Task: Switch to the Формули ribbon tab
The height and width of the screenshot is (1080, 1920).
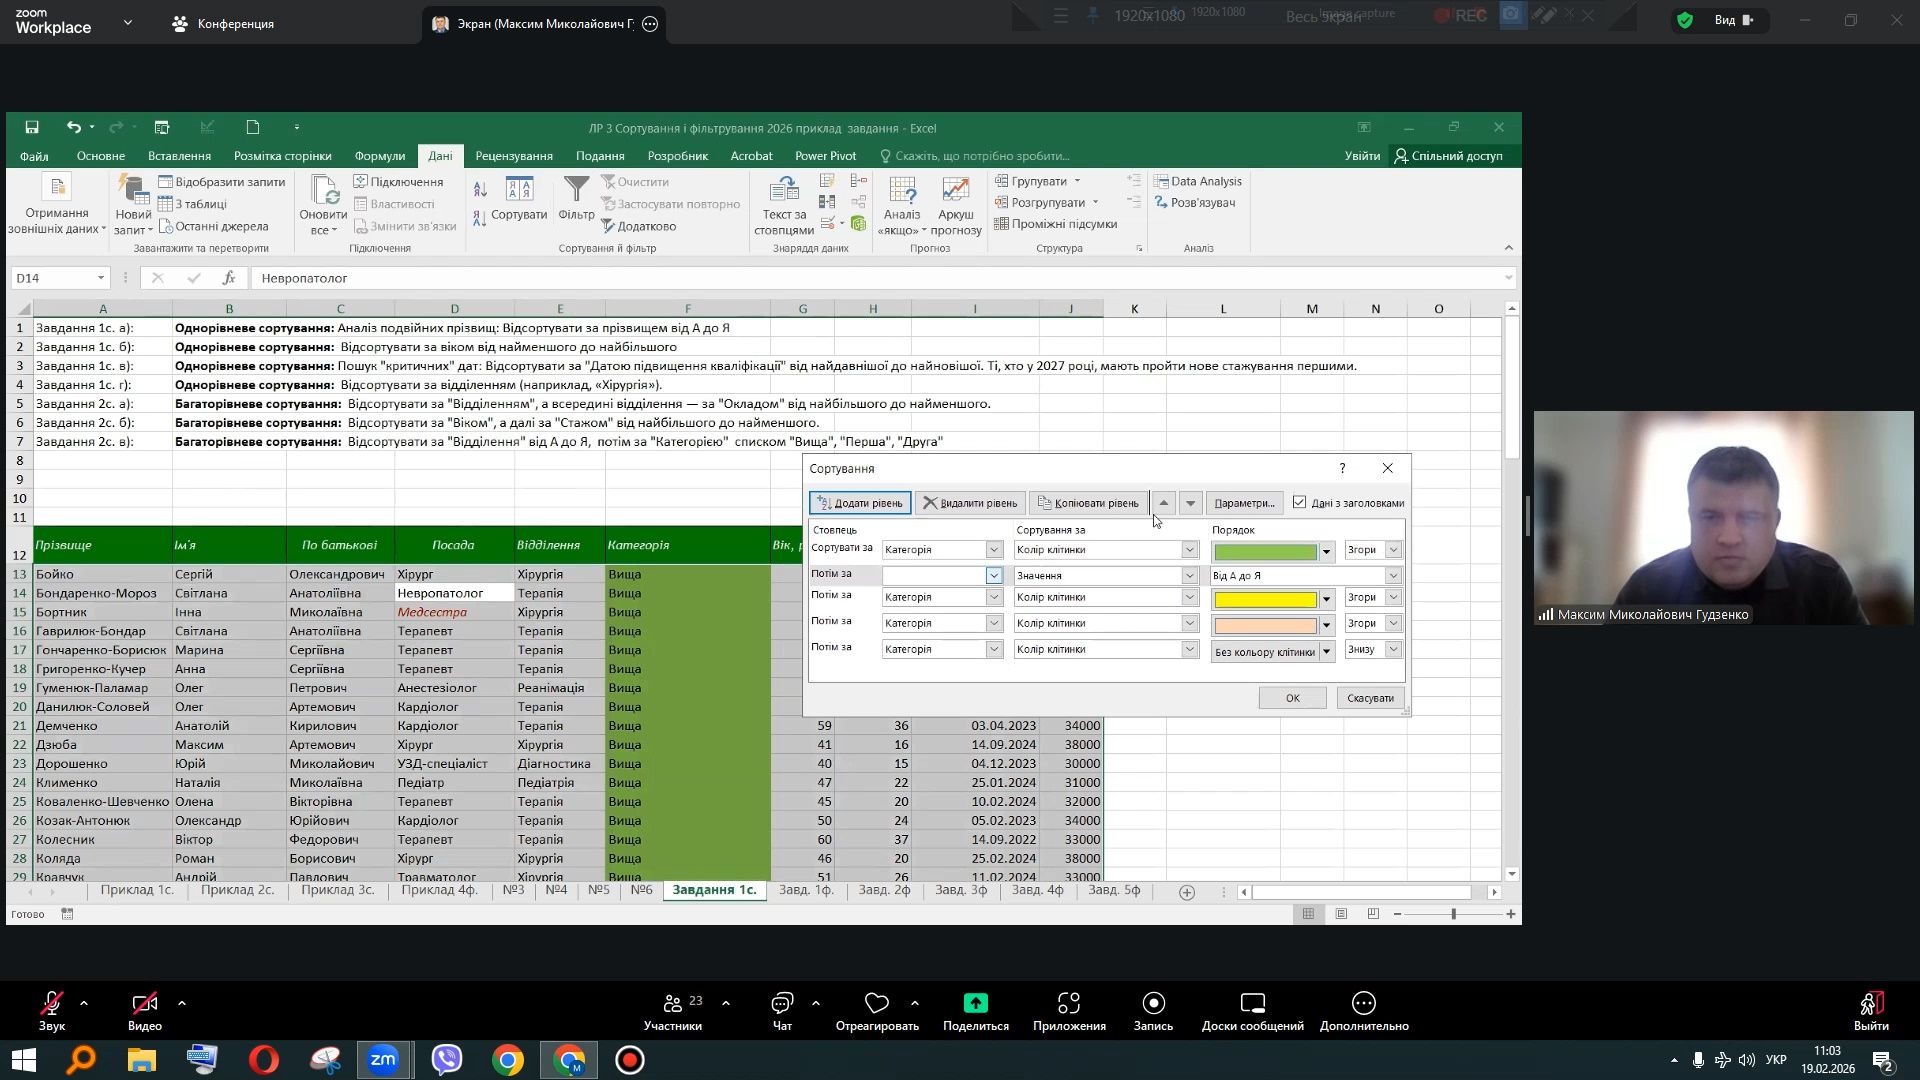Action: point(379,156)
